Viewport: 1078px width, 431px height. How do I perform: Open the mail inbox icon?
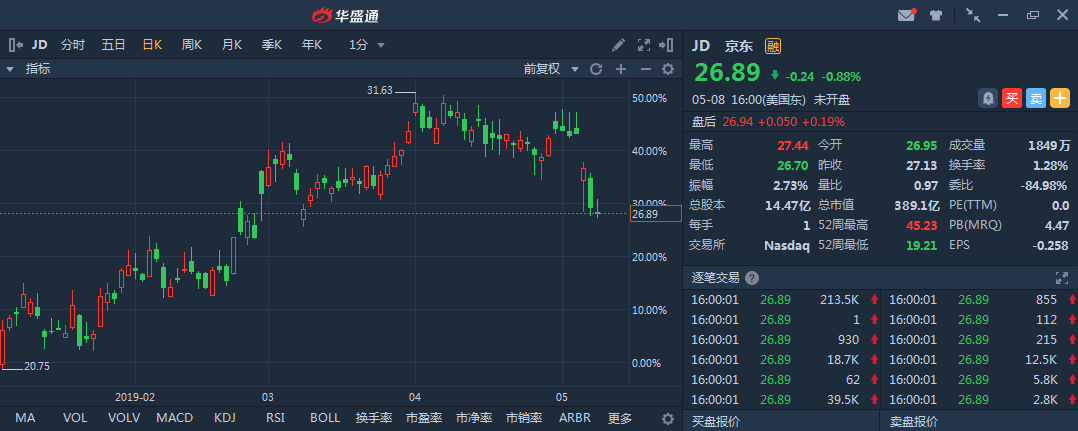coord(907,15)
